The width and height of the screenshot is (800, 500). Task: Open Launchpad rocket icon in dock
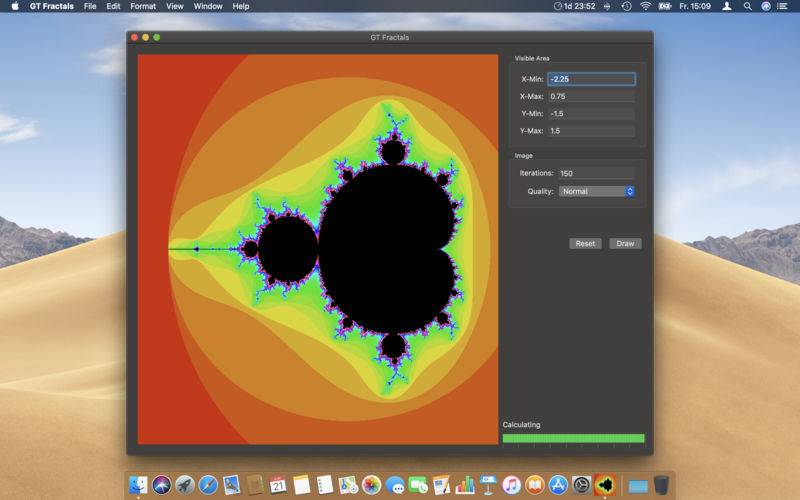pos(185,485)
